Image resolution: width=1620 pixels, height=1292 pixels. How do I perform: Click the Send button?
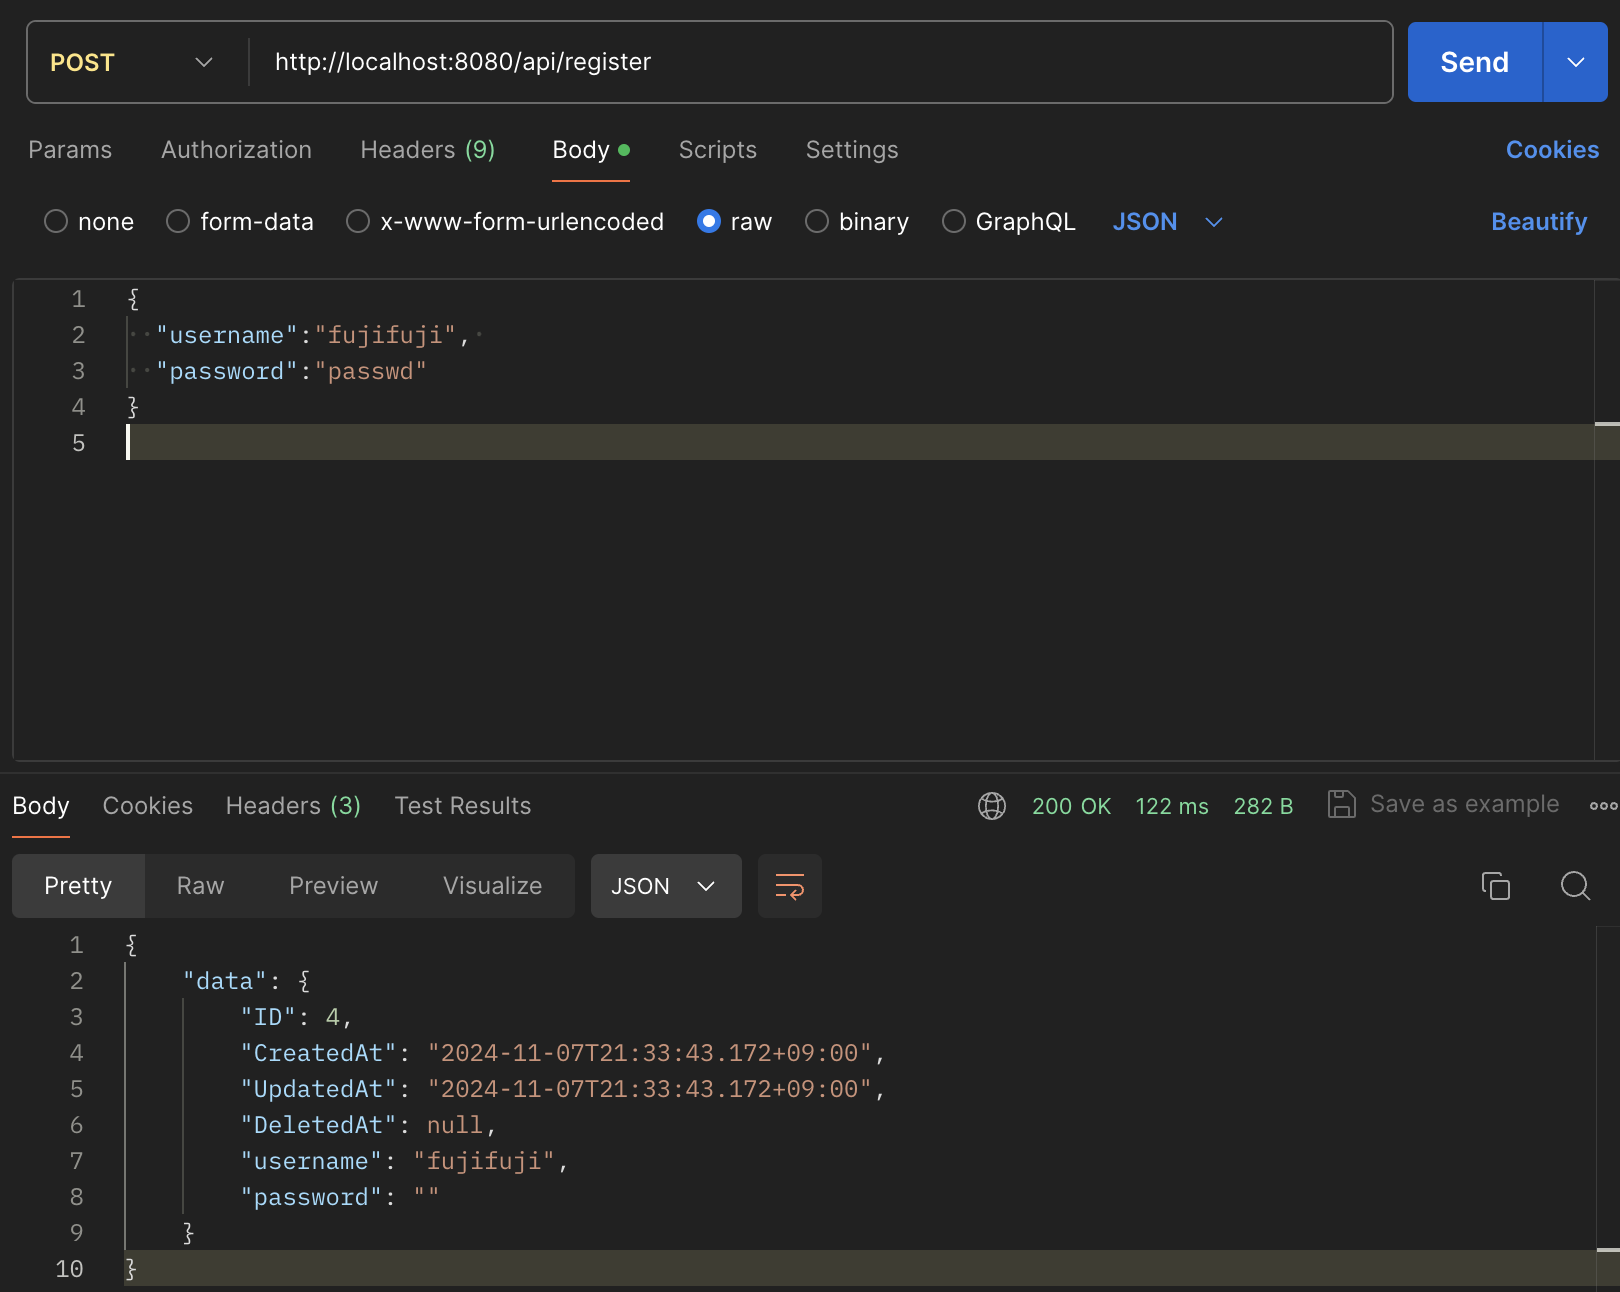click(x=1473, y=61)
